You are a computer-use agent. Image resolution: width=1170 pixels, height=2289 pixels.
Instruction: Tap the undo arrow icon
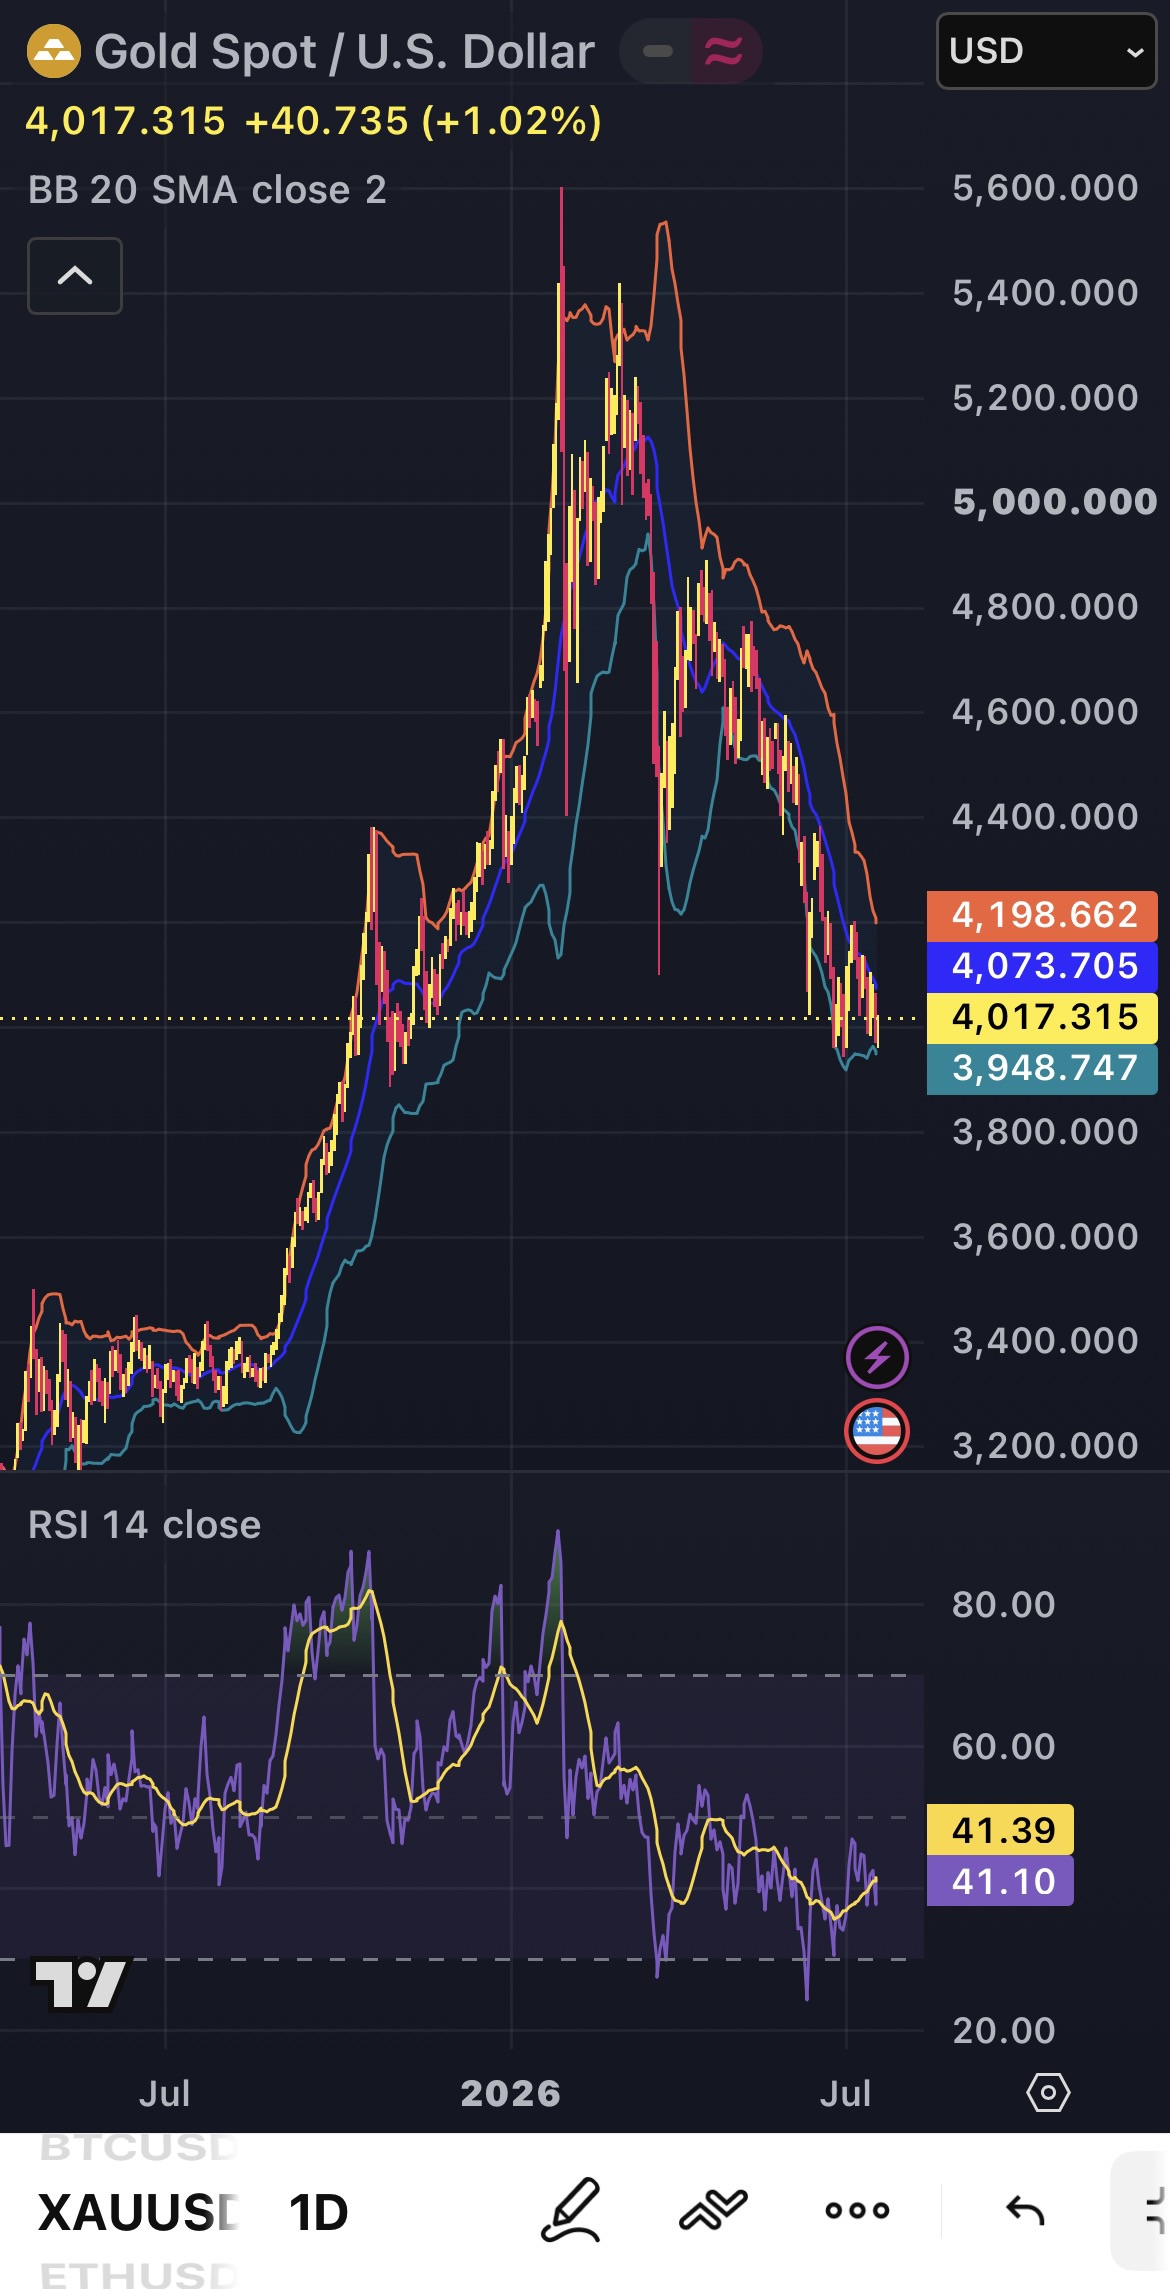click(1025, 2210)
